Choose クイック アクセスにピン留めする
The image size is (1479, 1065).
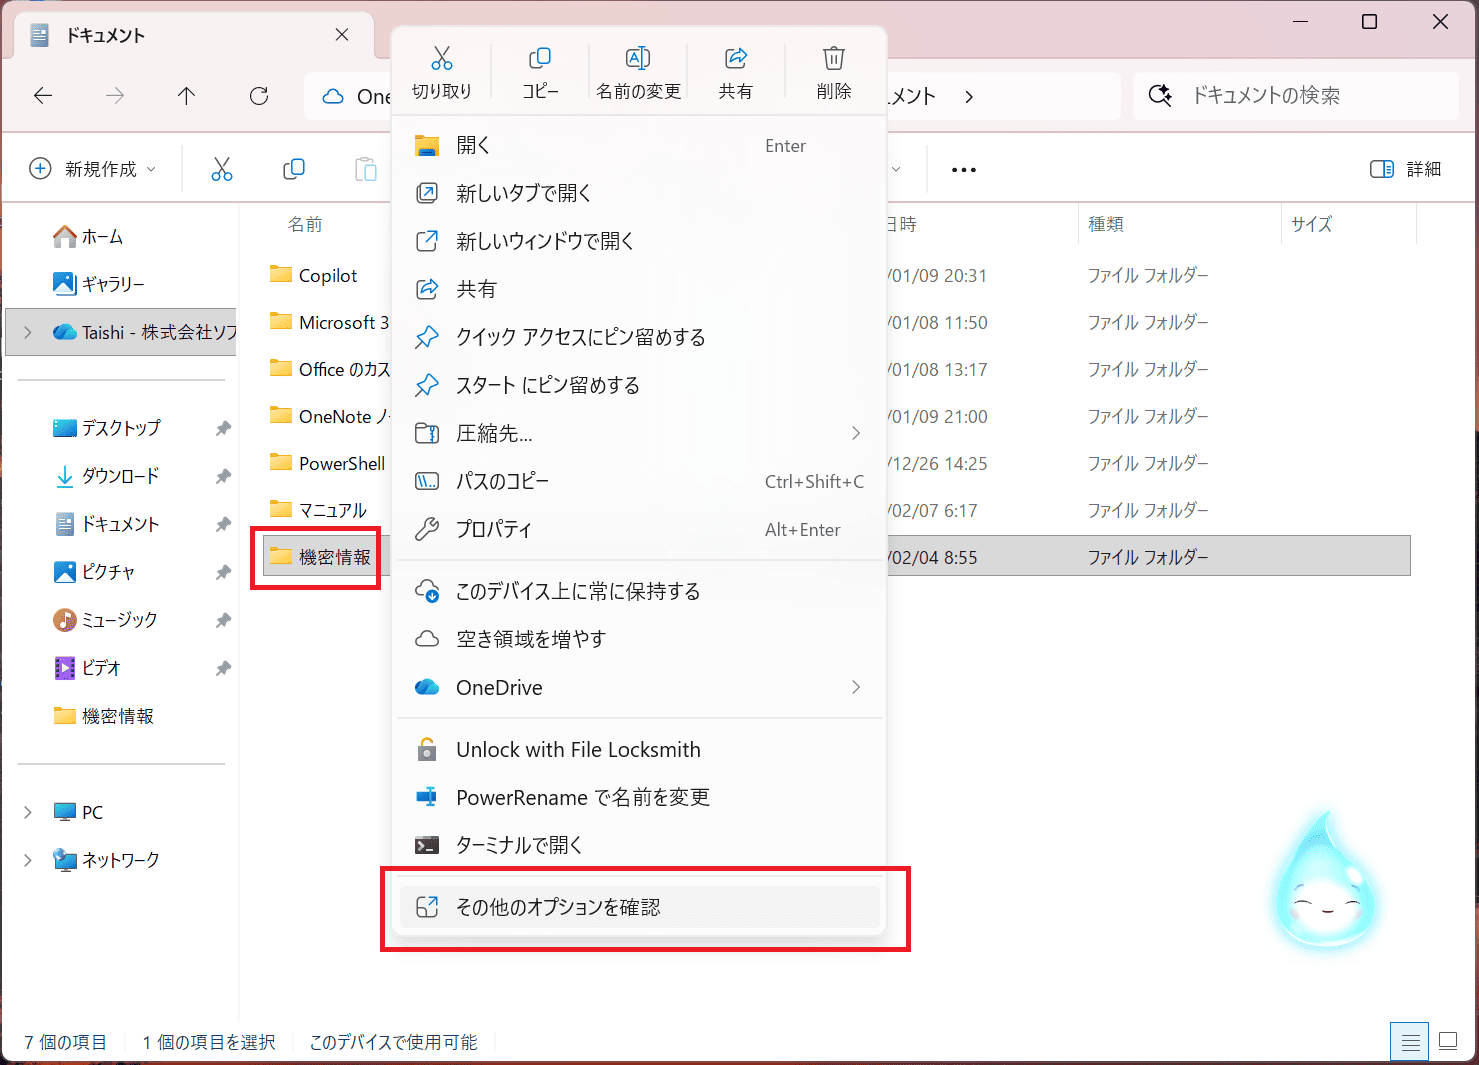click(640, 337)
